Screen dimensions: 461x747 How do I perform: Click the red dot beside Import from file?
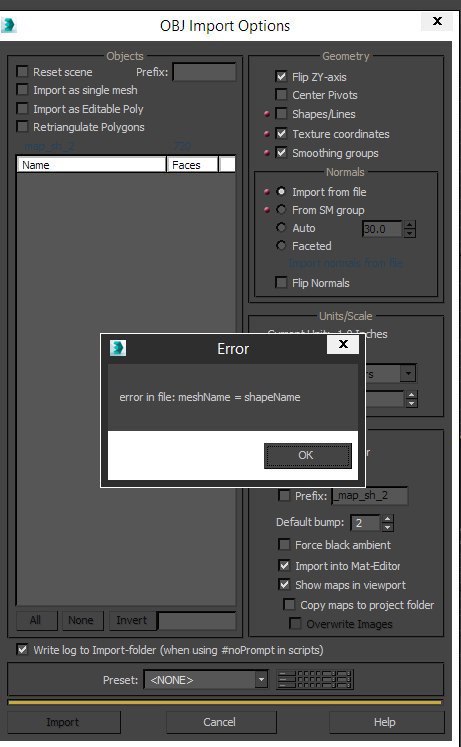point(267,192)
